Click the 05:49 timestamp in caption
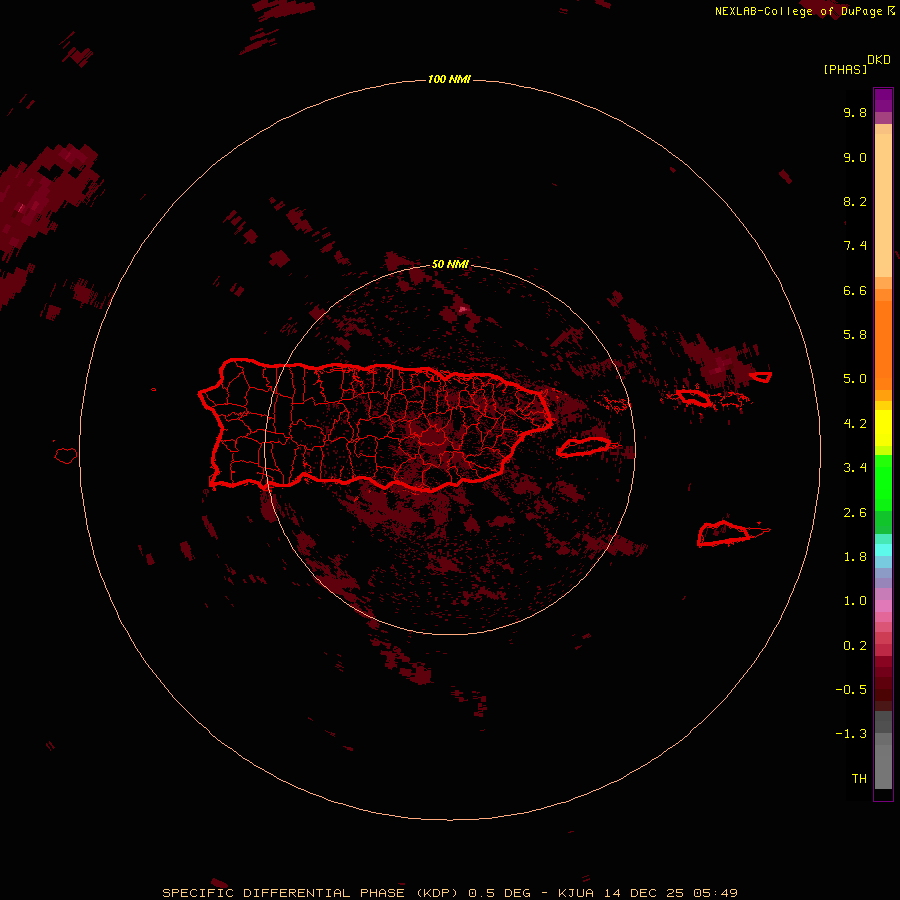This screenshot has height=900, width=900. pyautogui.click(x=715, y=893)
